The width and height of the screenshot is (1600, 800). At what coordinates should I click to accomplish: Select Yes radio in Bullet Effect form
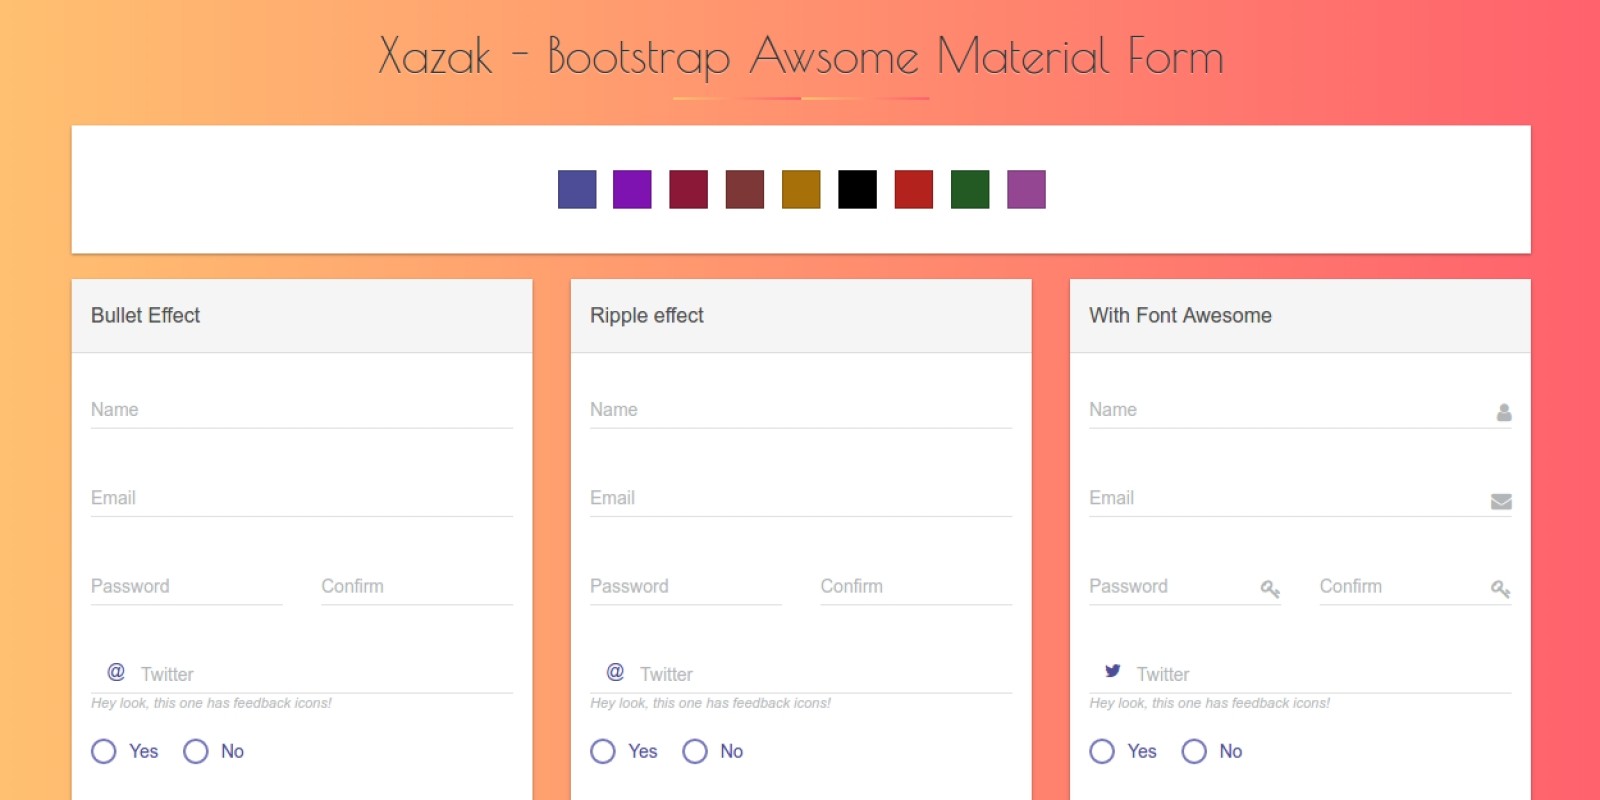[x=104, y=751]
